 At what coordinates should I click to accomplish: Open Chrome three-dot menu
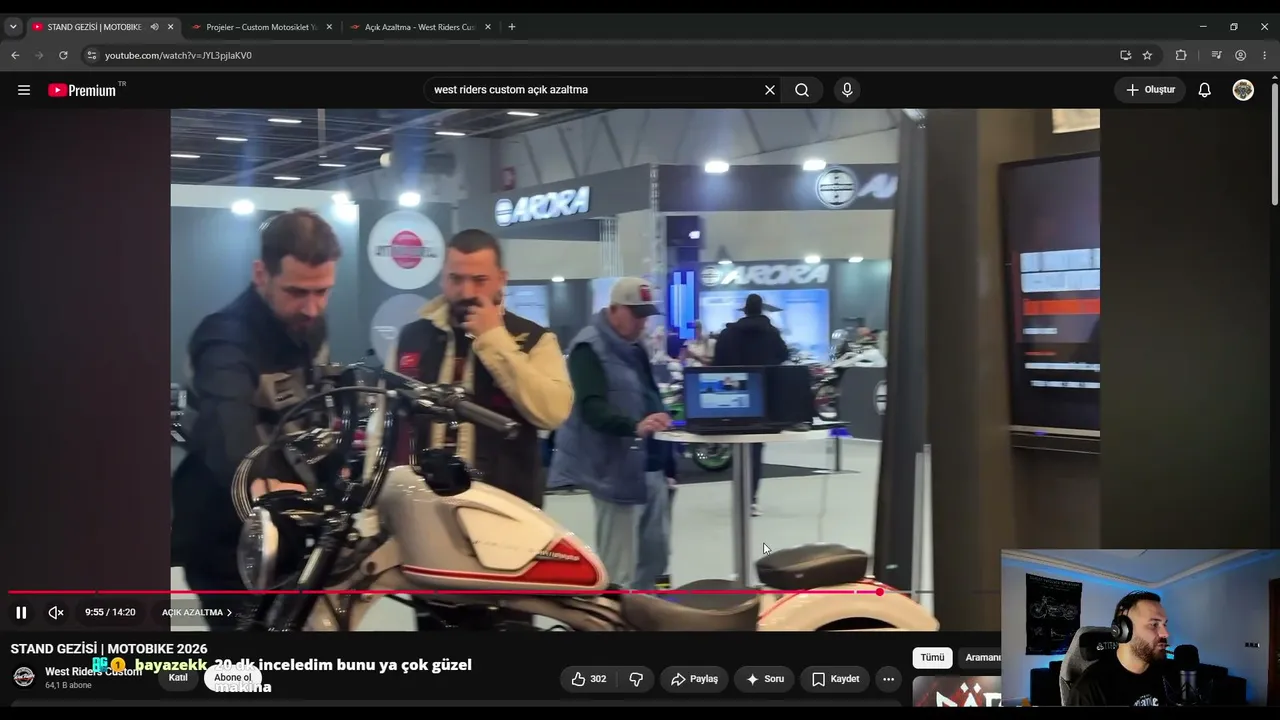pos(1265,55)
